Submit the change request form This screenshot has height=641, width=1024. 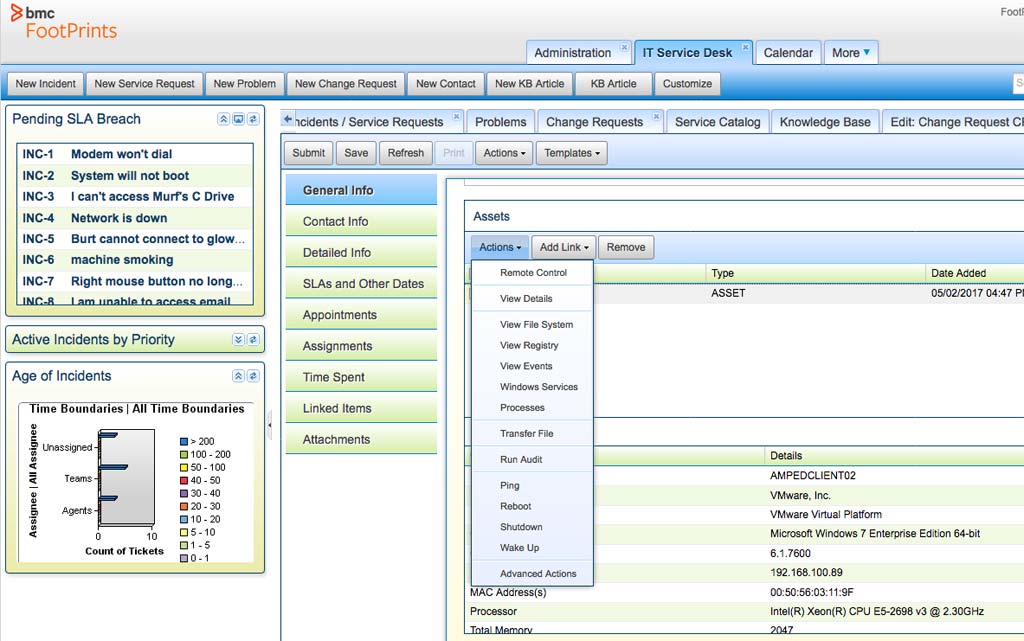pyautogui.click(x=308, y=153)
